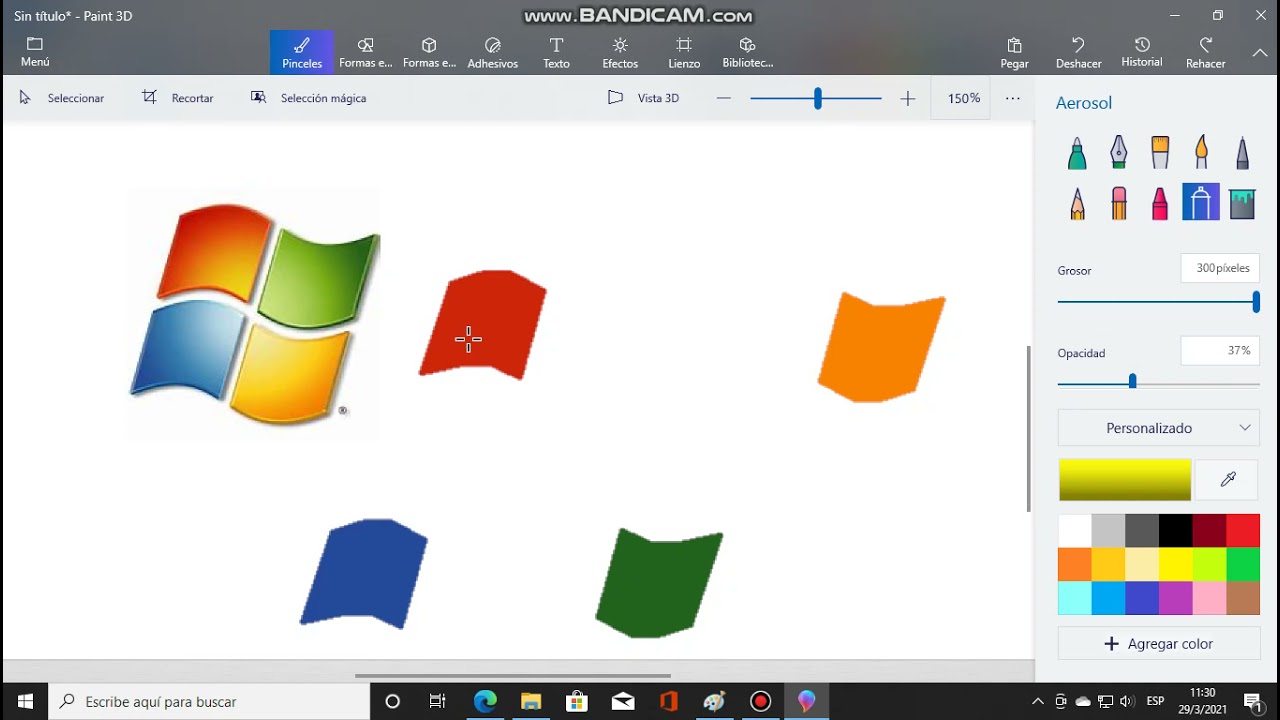1280x720 pixels.
Task: Click Rehacer to redo
Action: (1205, 53)
